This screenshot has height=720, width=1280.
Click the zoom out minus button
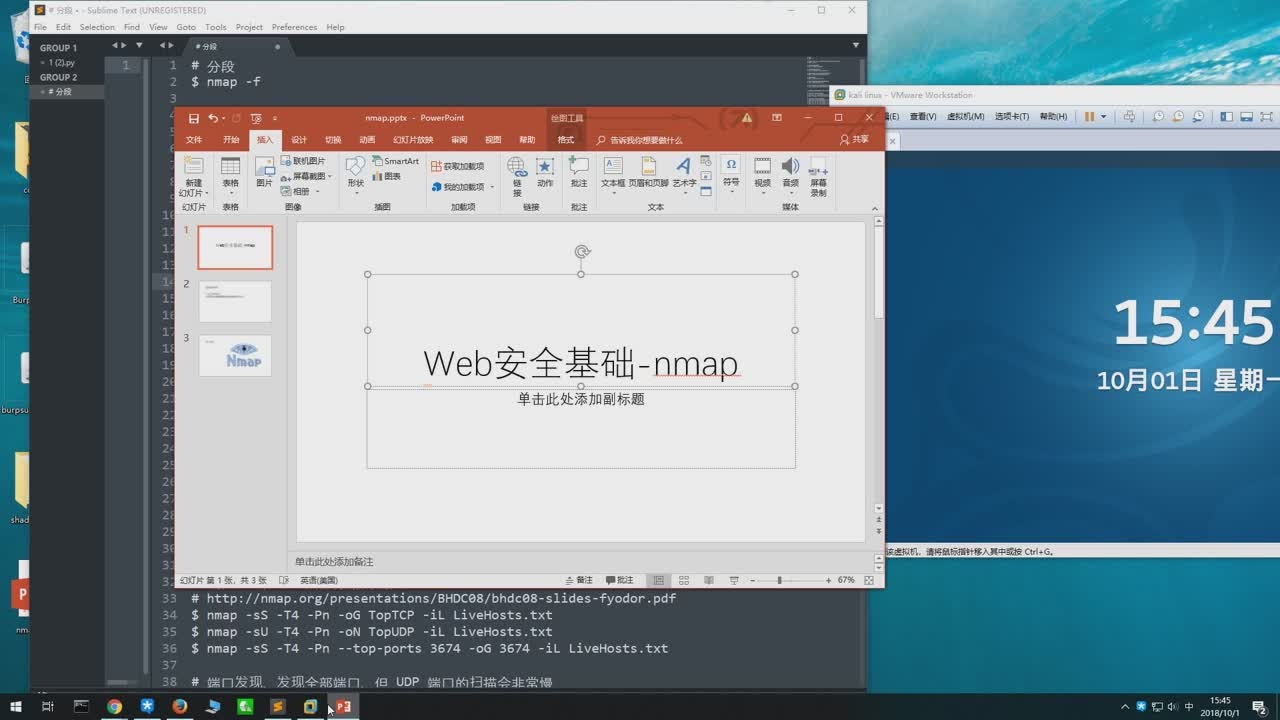pos(753,580)
